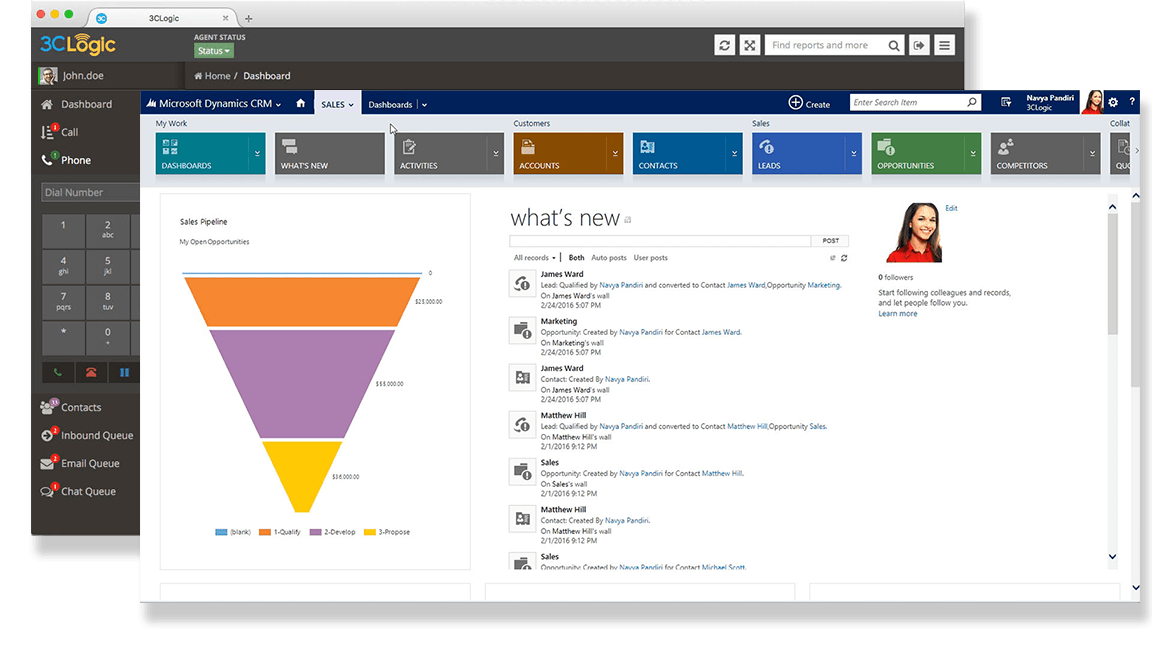Viewport: 1152px width, 654px height.
Task: Open the SALES menu in CRM
Action: (x=337, y=104)
